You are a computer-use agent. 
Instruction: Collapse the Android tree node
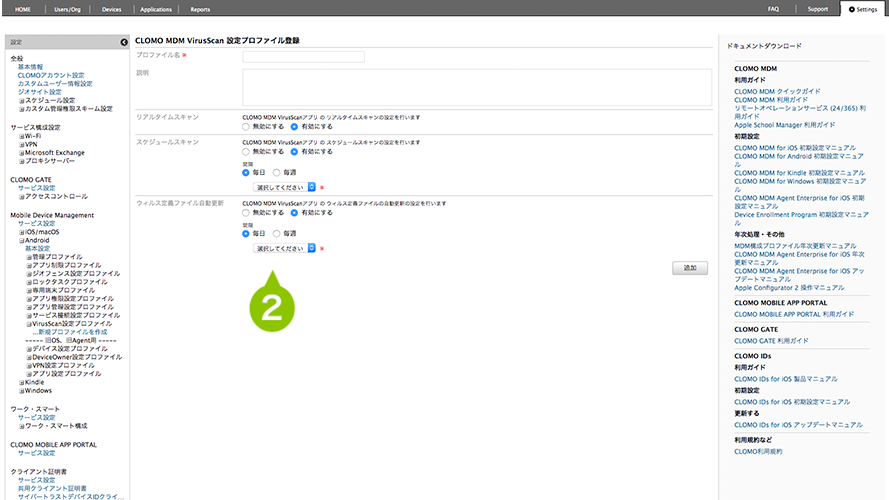click(22, 241)
